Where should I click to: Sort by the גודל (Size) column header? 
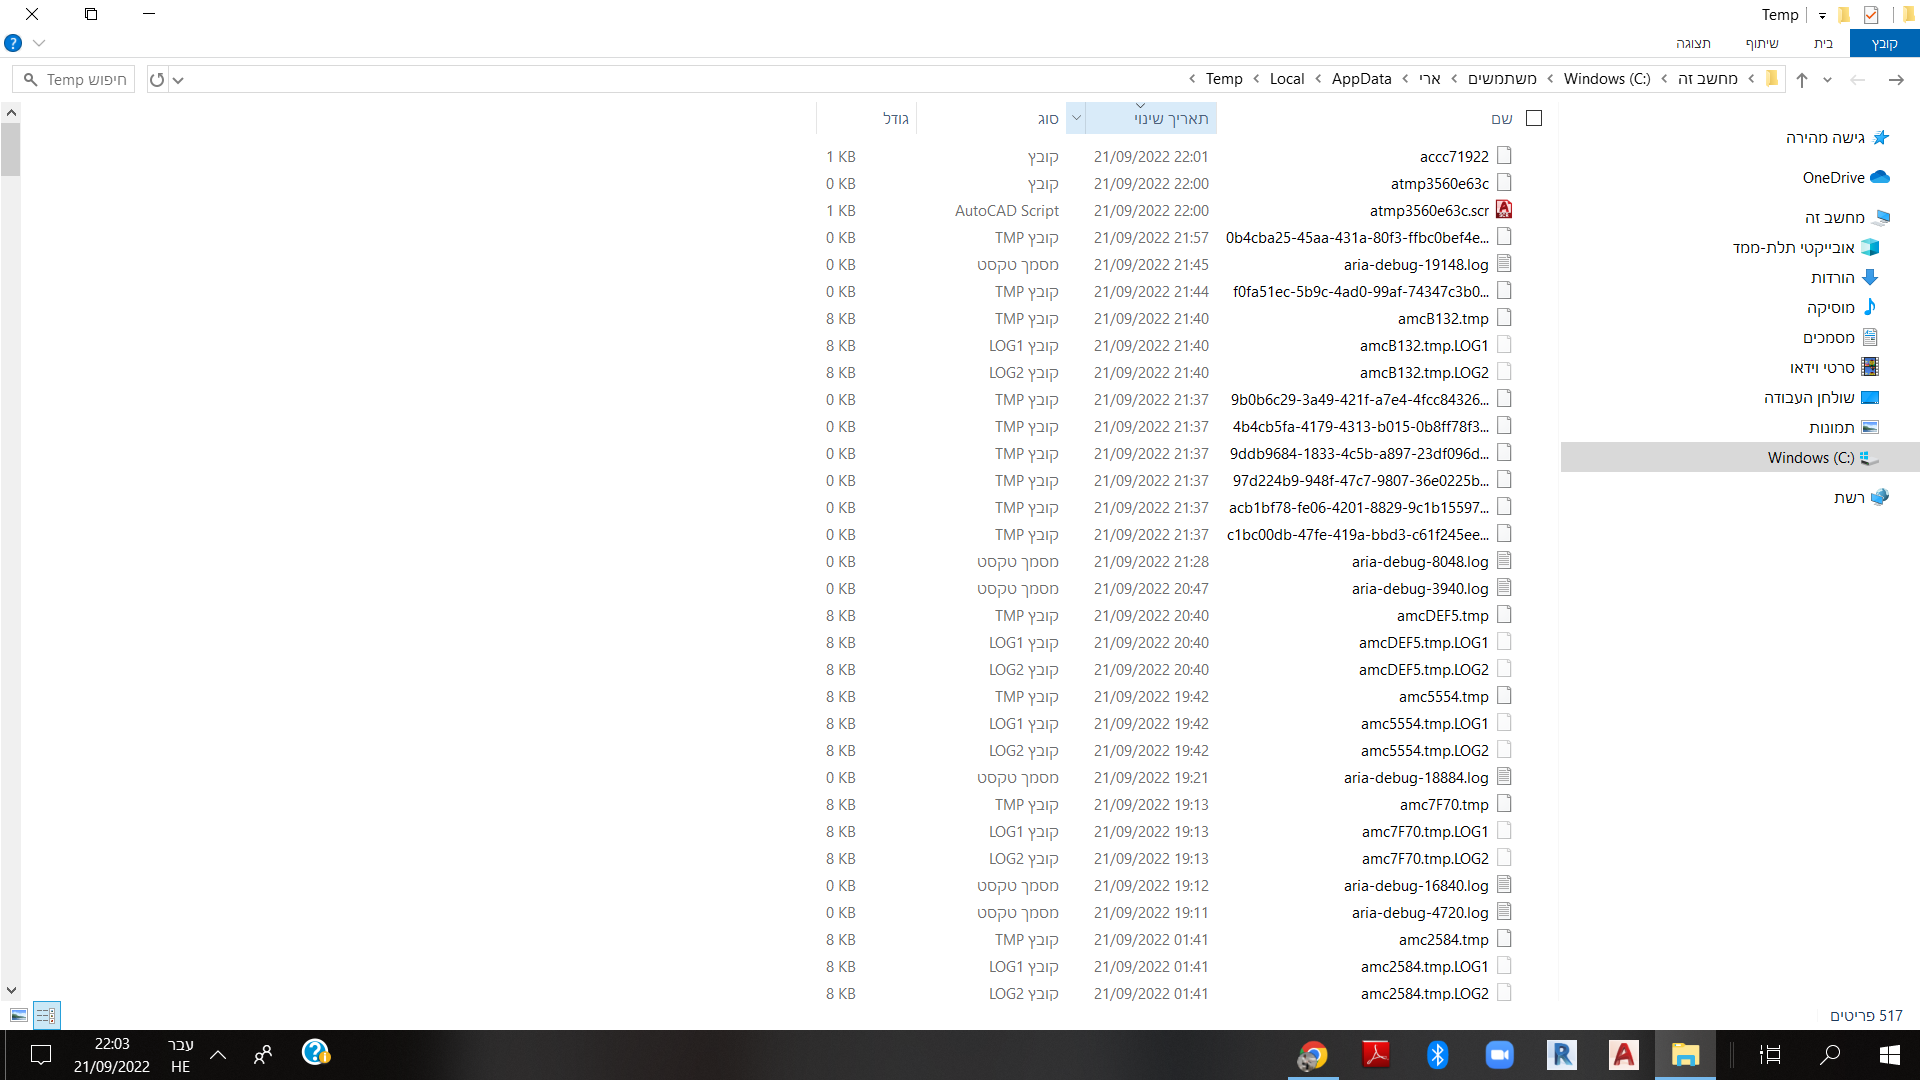(x=895, y=118)
